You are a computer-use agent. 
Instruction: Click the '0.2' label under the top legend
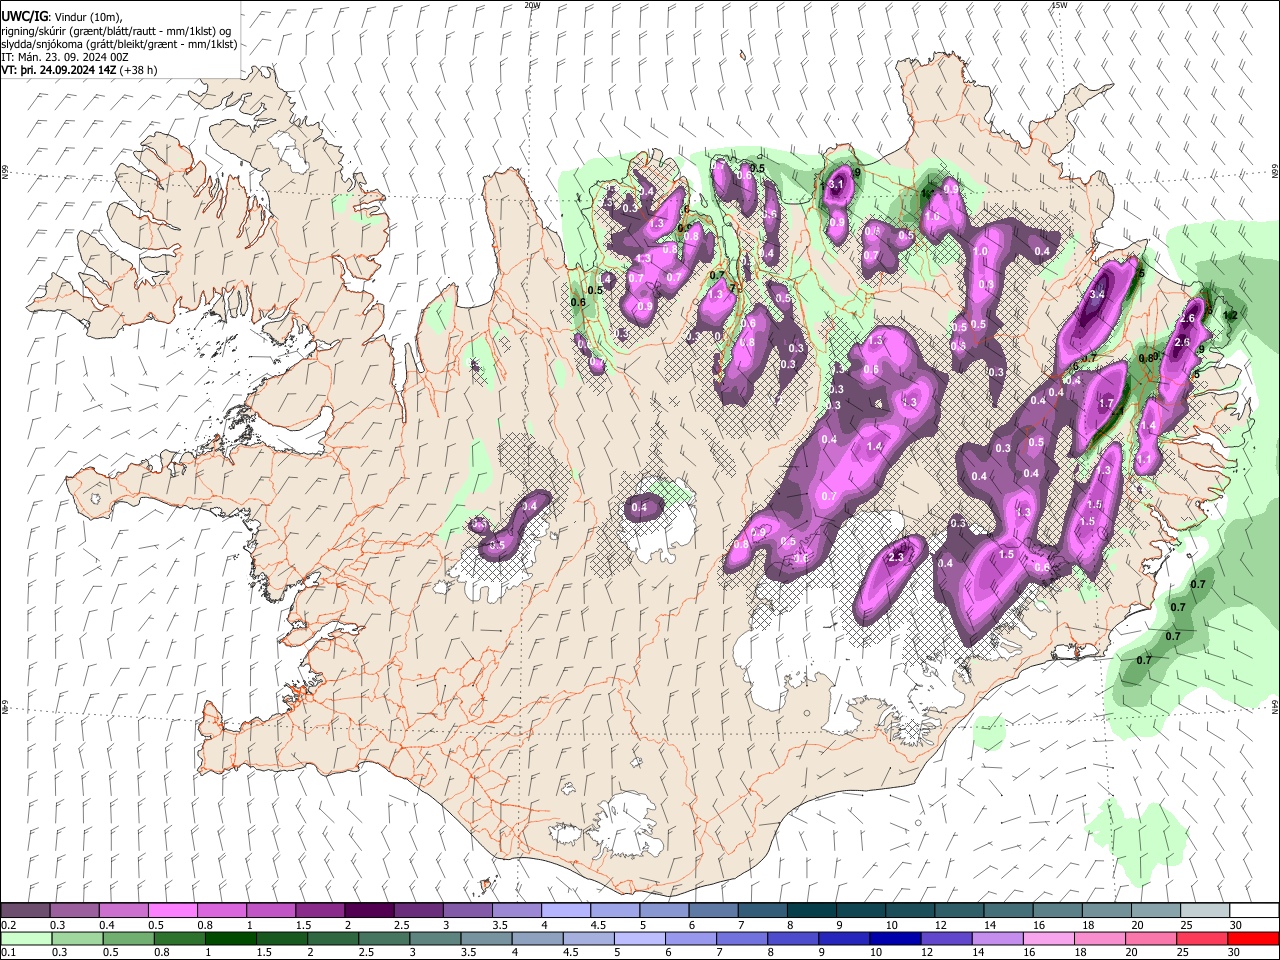[x=9, y=925]
